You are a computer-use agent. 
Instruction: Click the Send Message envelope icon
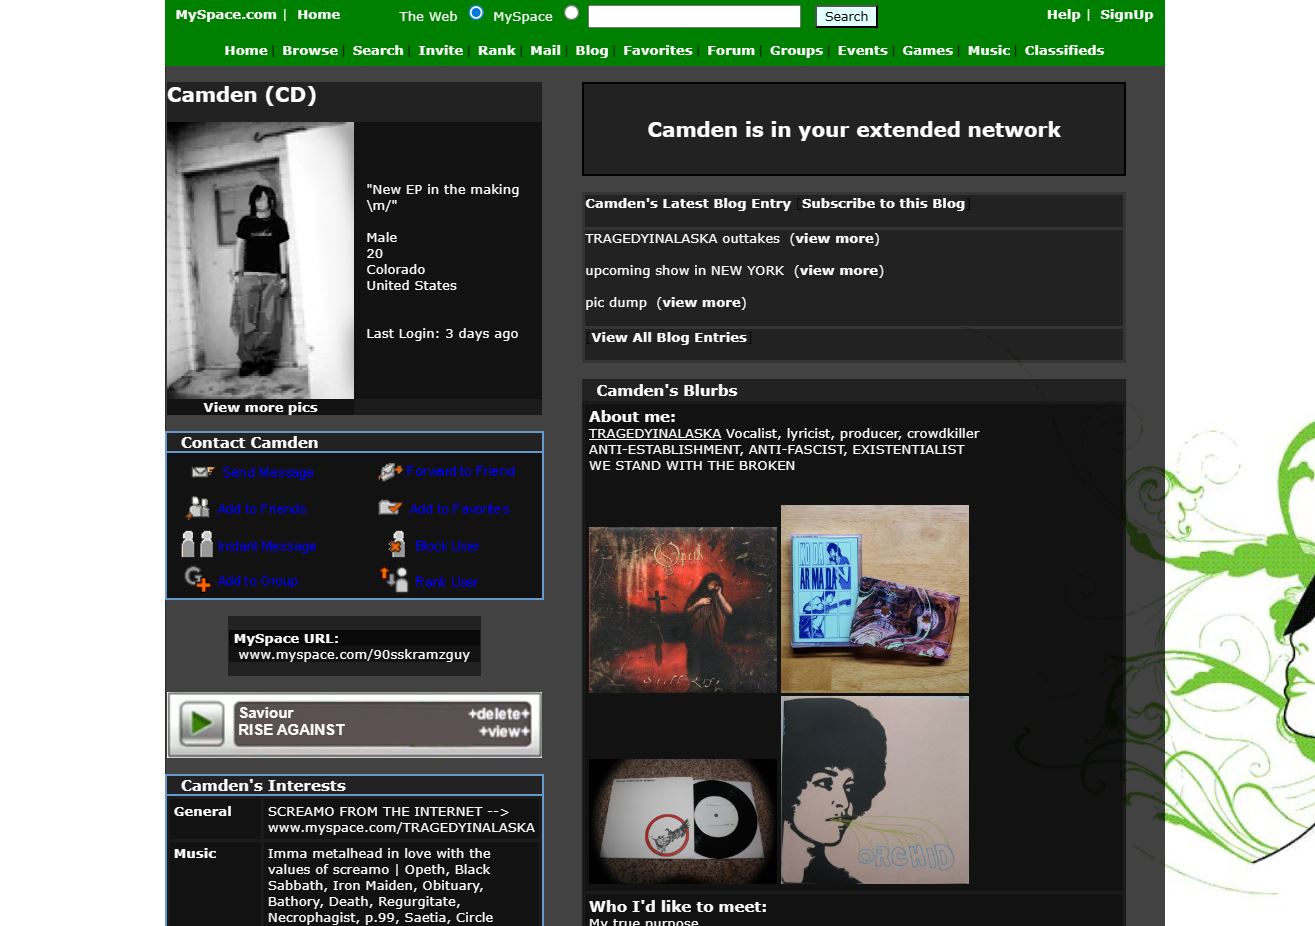(x=203, y=472)
